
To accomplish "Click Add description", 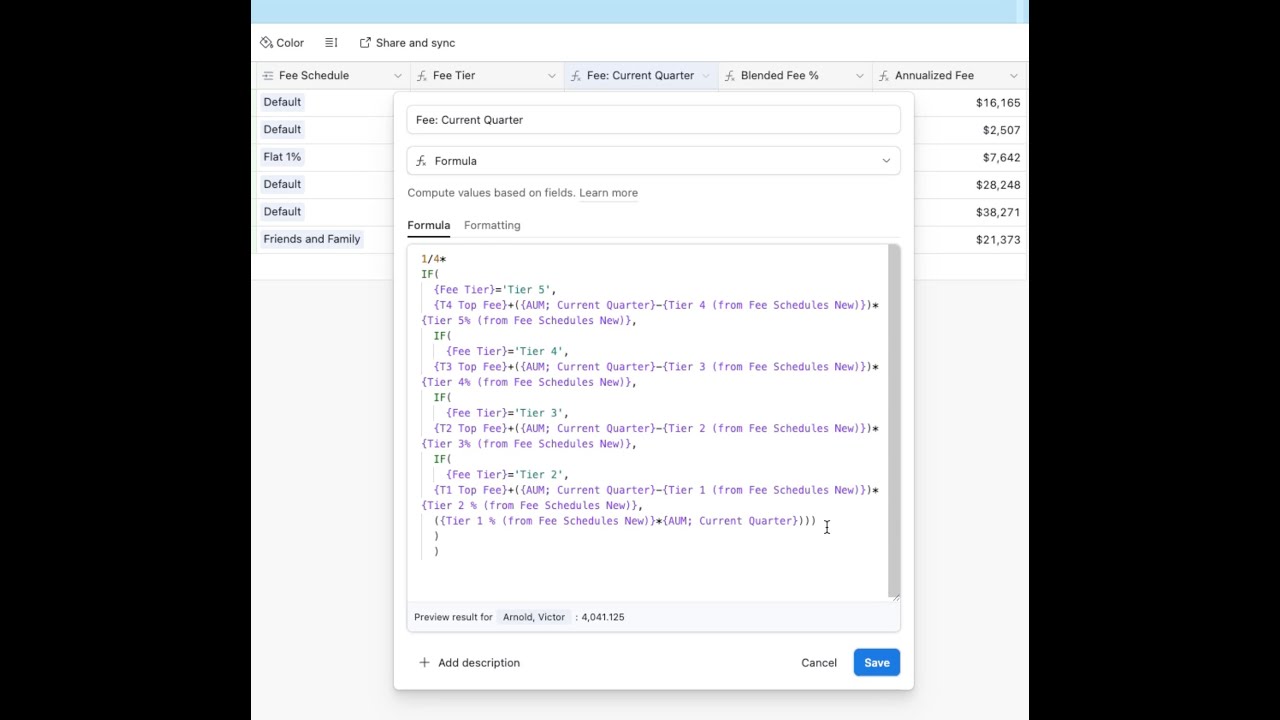I will coord(469,663).
